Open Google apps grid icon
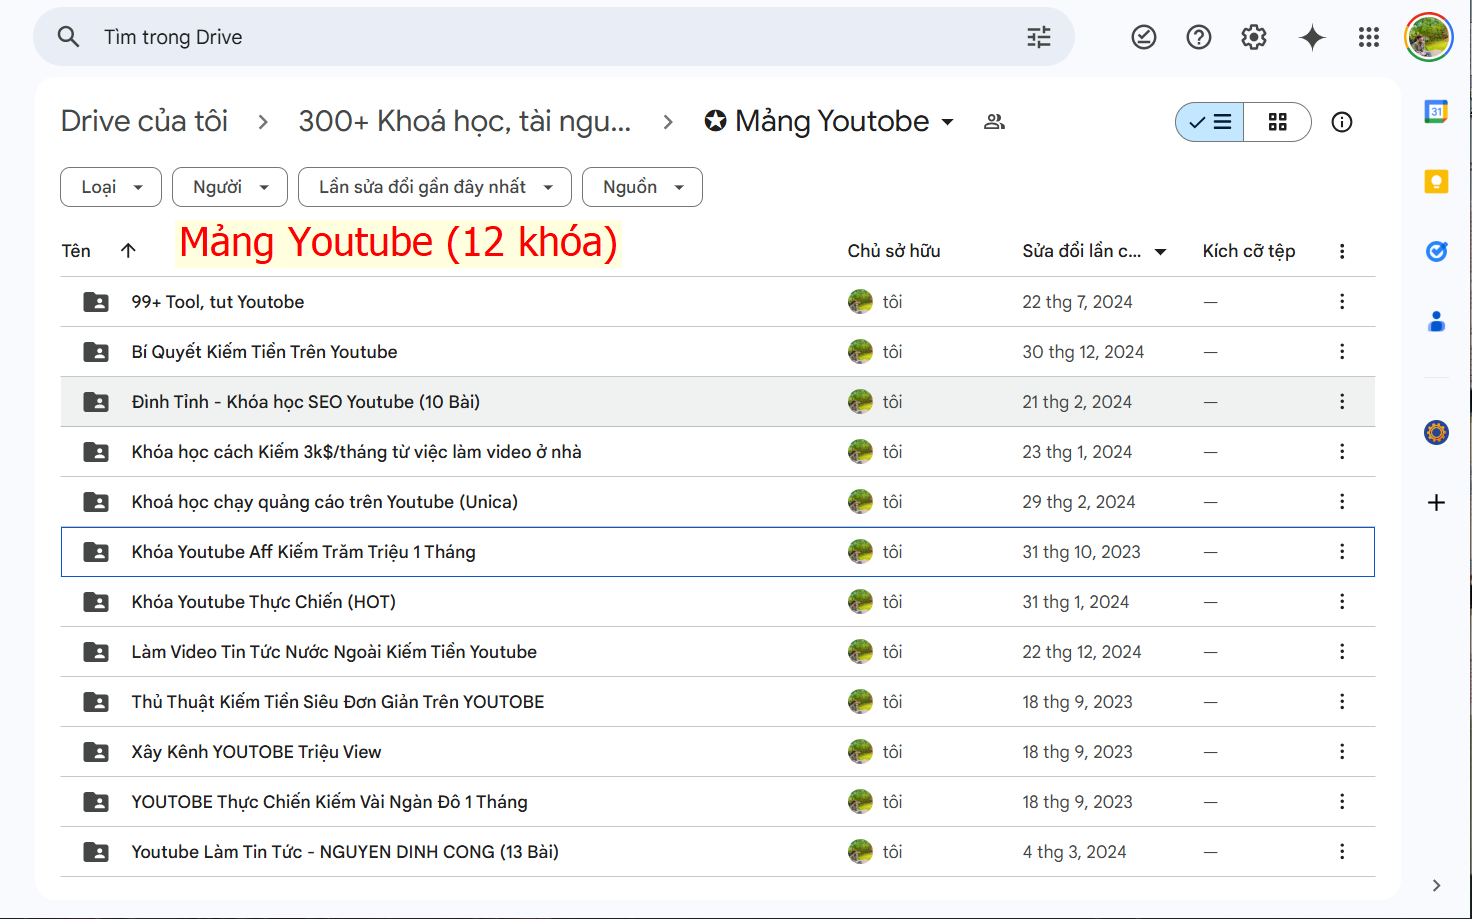This screenshot has width=1472, height=919. pyautogui.click(x=1369, y=37)
